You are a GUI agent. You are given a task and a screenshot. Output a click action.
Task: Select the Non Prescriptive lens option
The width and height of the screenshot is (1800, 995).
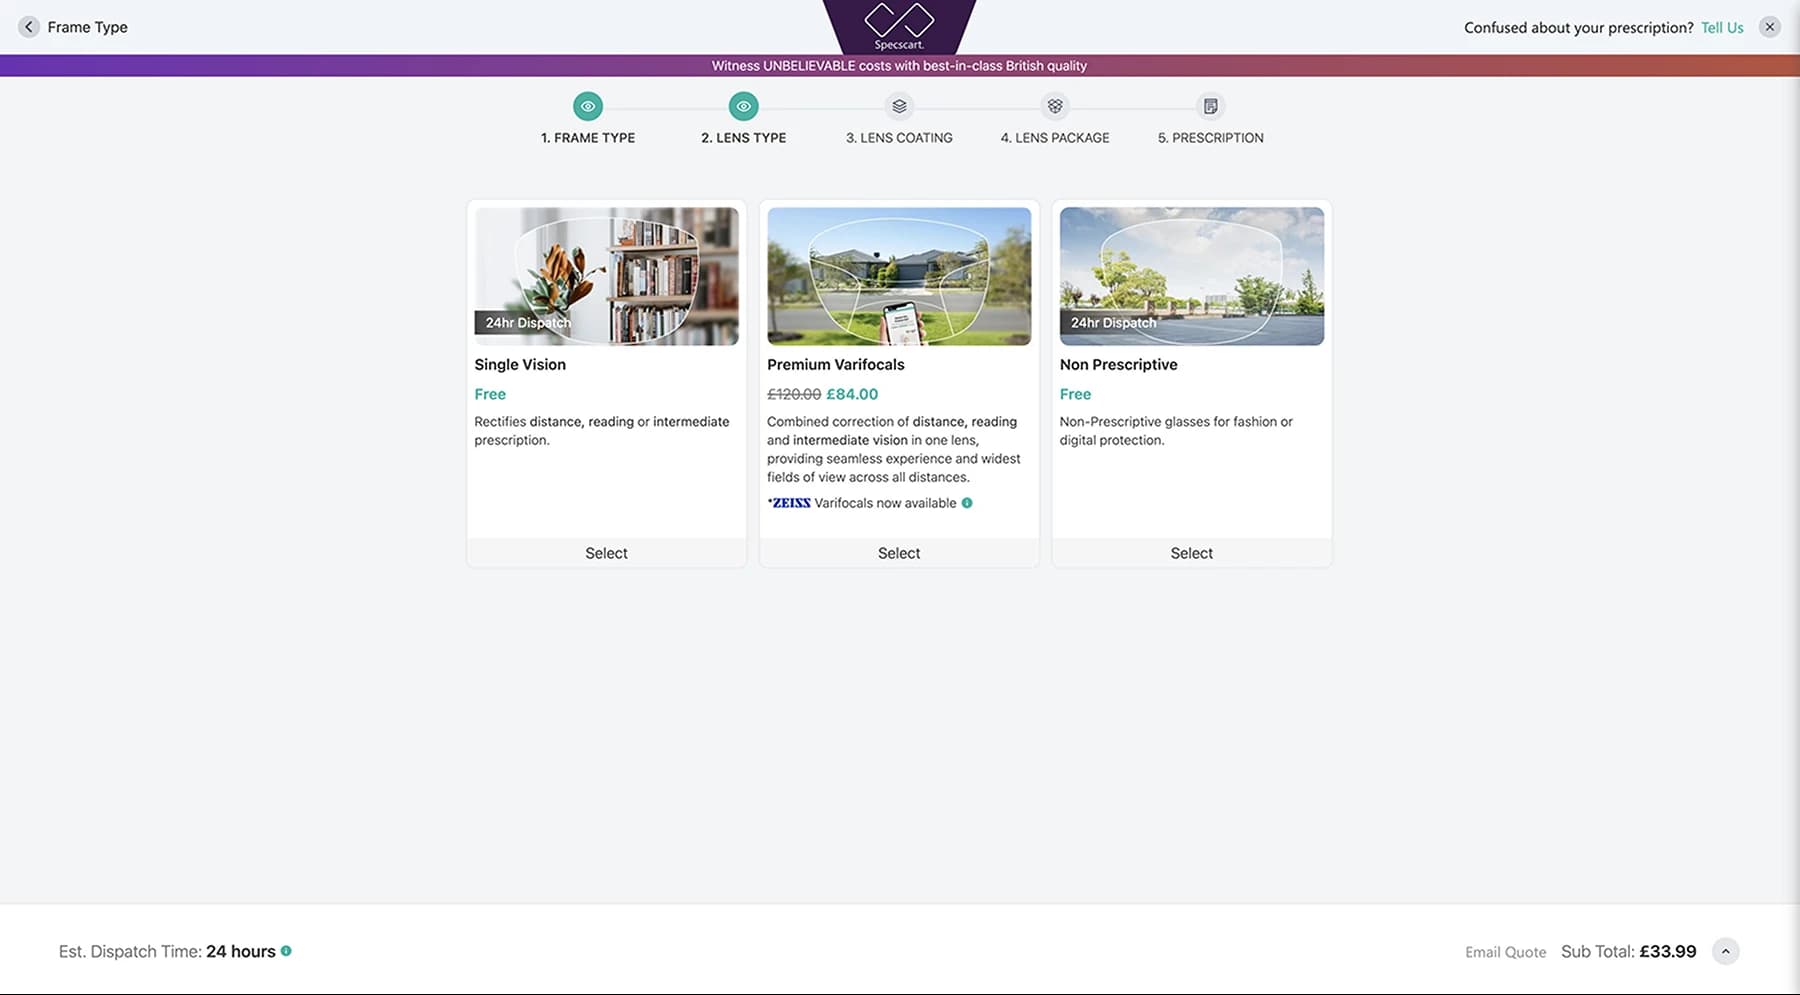(x=1191, y=553)
